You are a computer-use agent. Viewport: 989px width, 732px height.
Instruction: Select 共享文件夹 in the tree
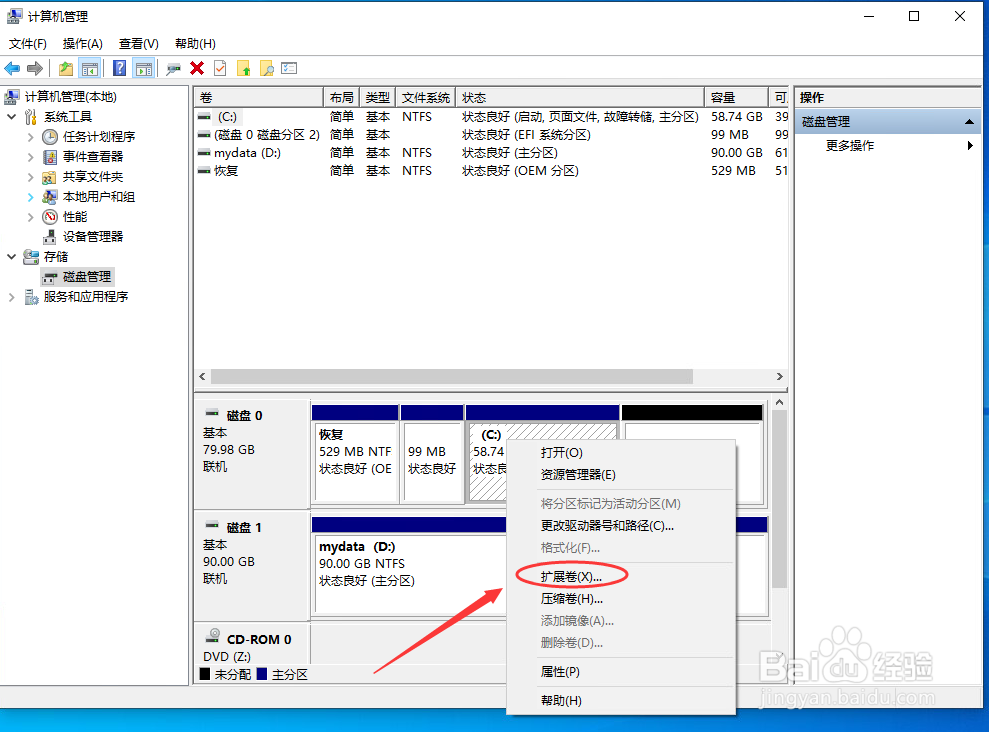93,177
